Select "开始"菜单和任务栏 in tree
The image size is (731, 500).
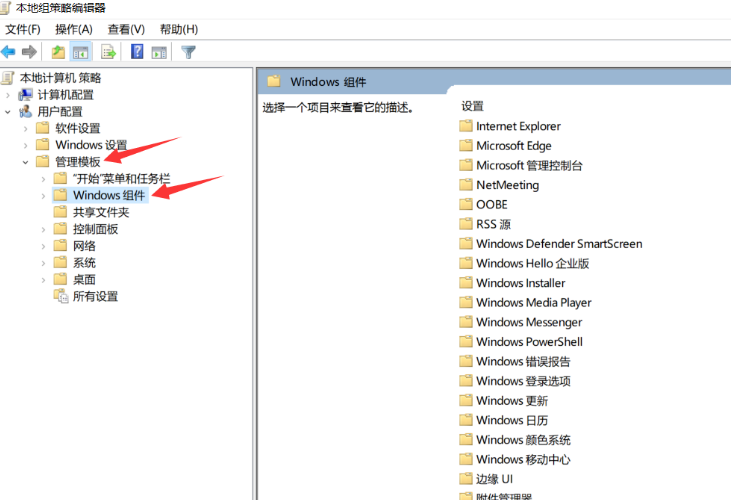[x=121, y=179]
